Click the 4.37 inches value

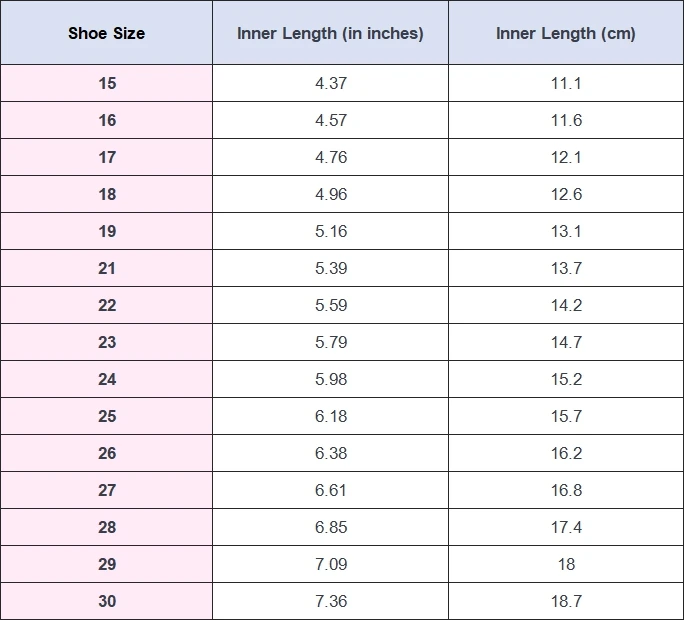tap(331, 83)
